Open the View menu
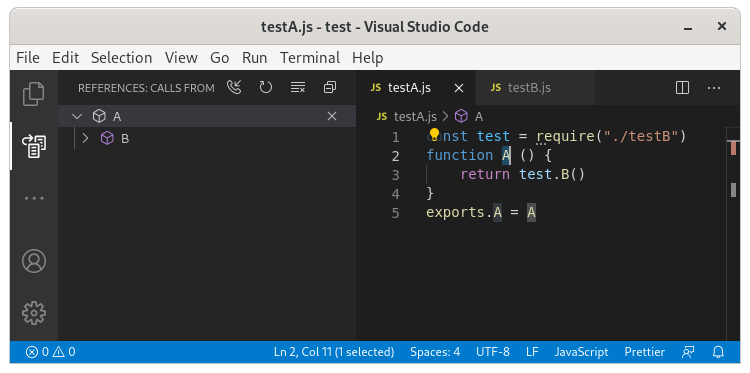This screenshot has height=373, width=750. [181, 58]
